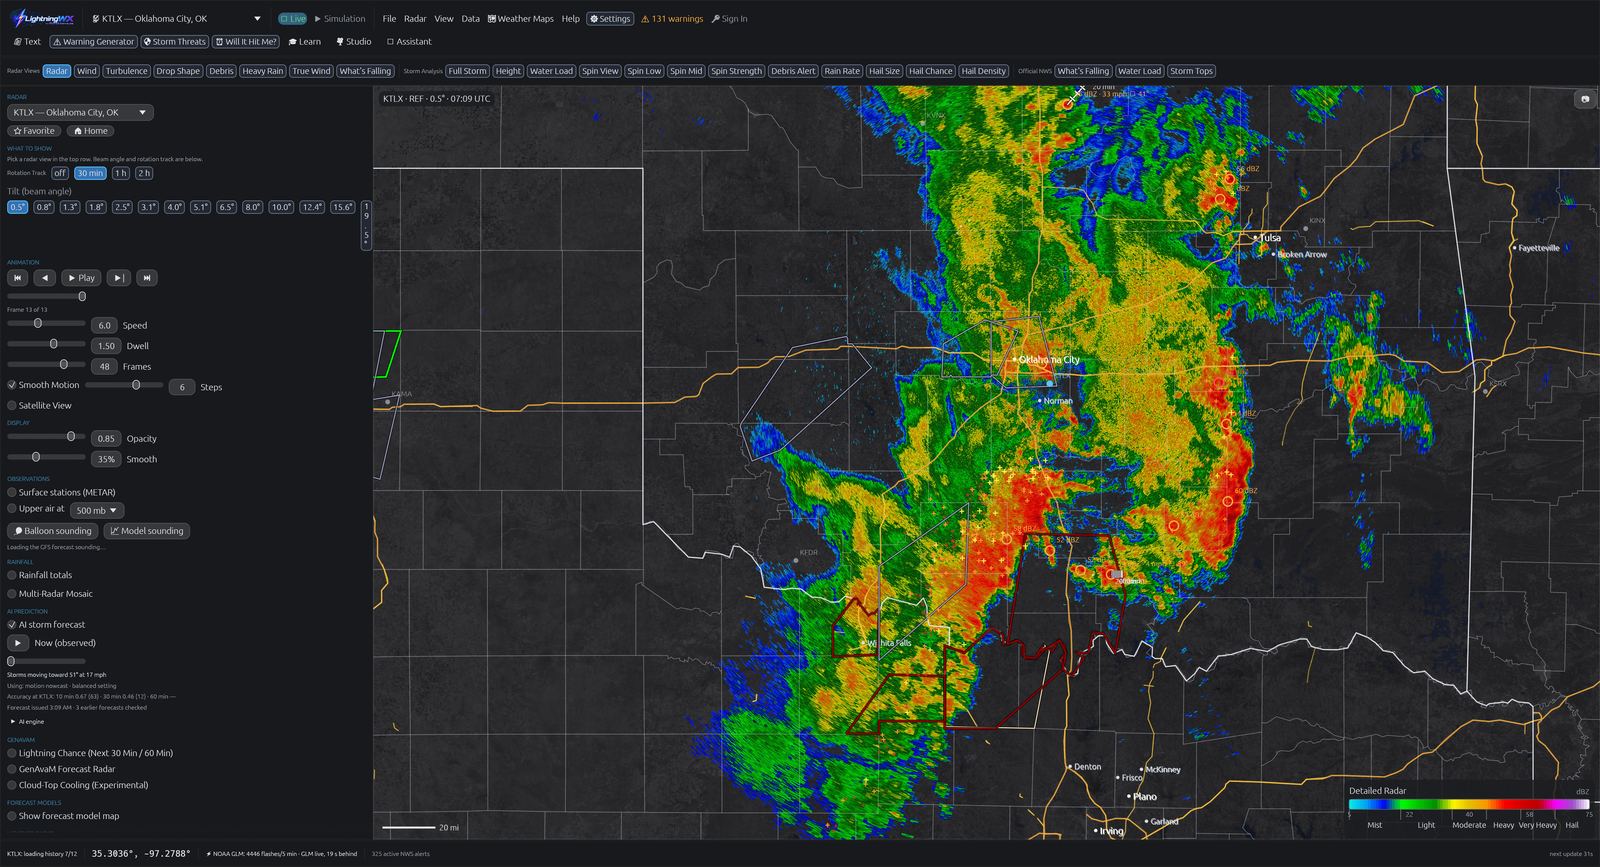Jump to last animation frame
This screenshot has width=1600, height=867.
pyautogui.click(x=146, y=278)
